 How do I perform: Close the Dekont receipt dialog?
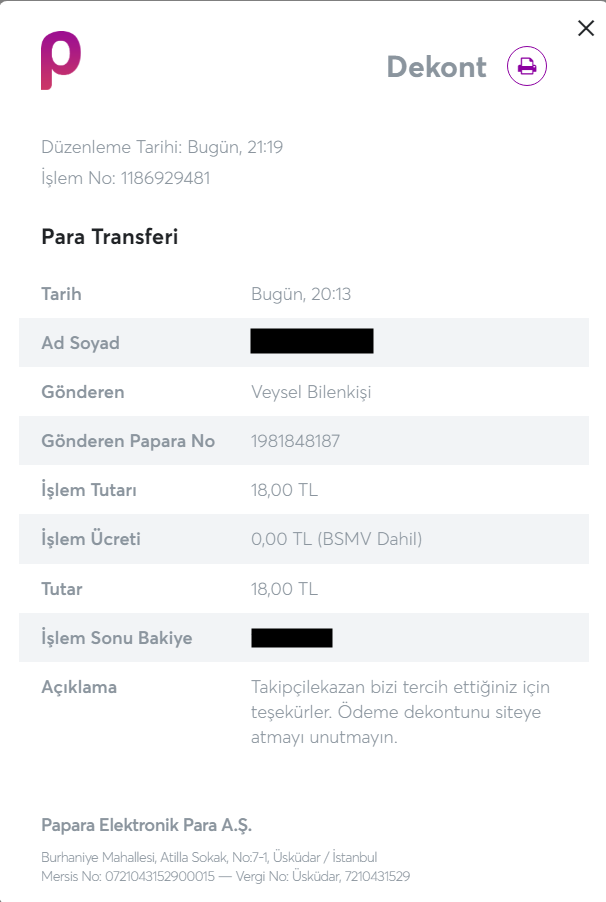(x=586, y=28)
